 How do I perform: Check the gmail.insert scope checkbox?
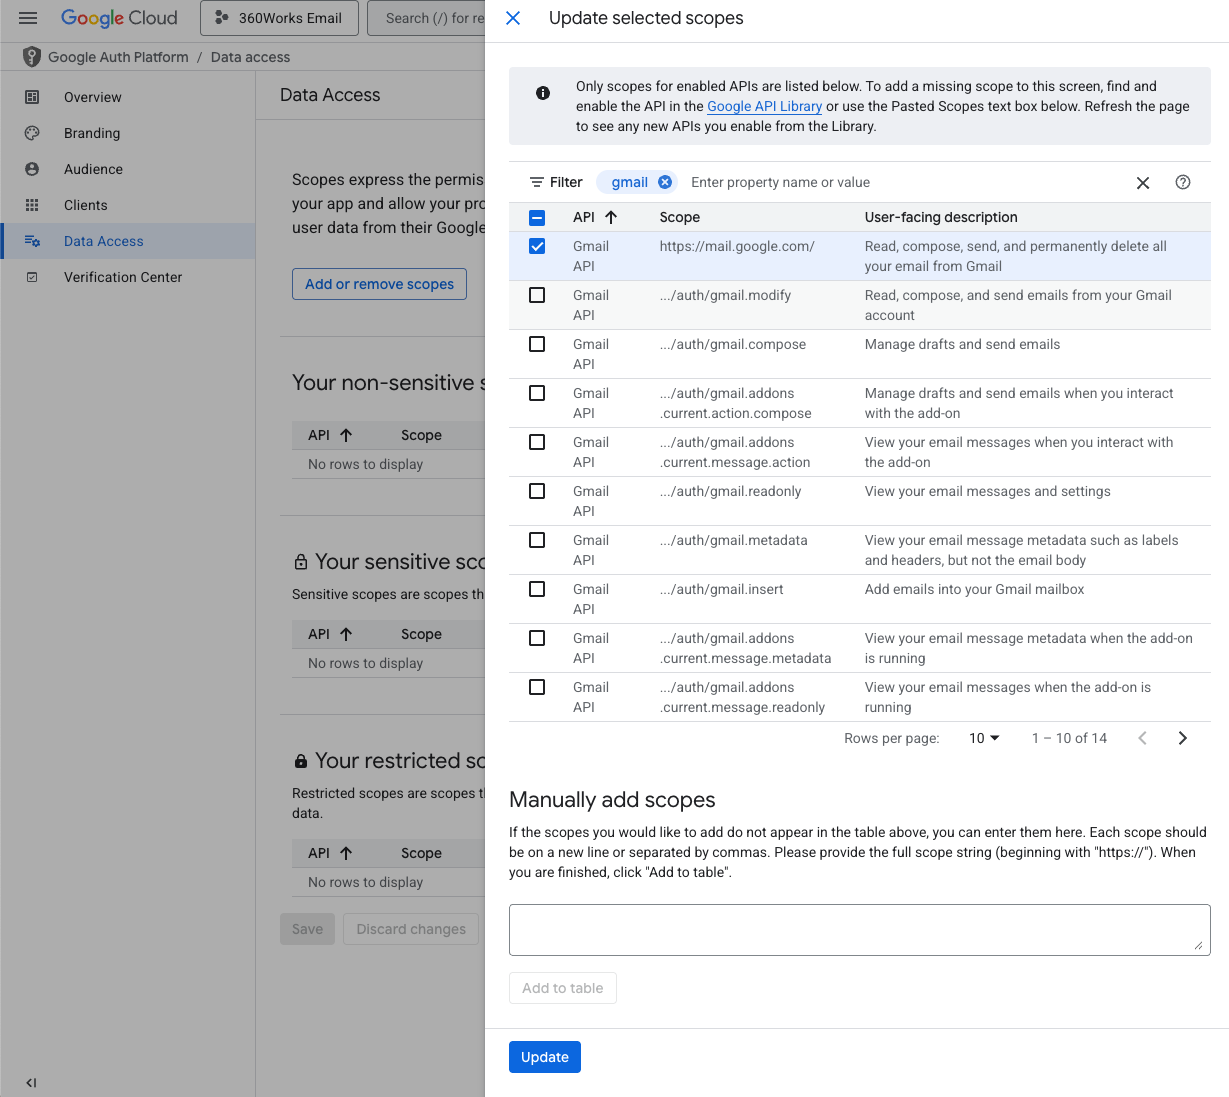coord(537,589)
